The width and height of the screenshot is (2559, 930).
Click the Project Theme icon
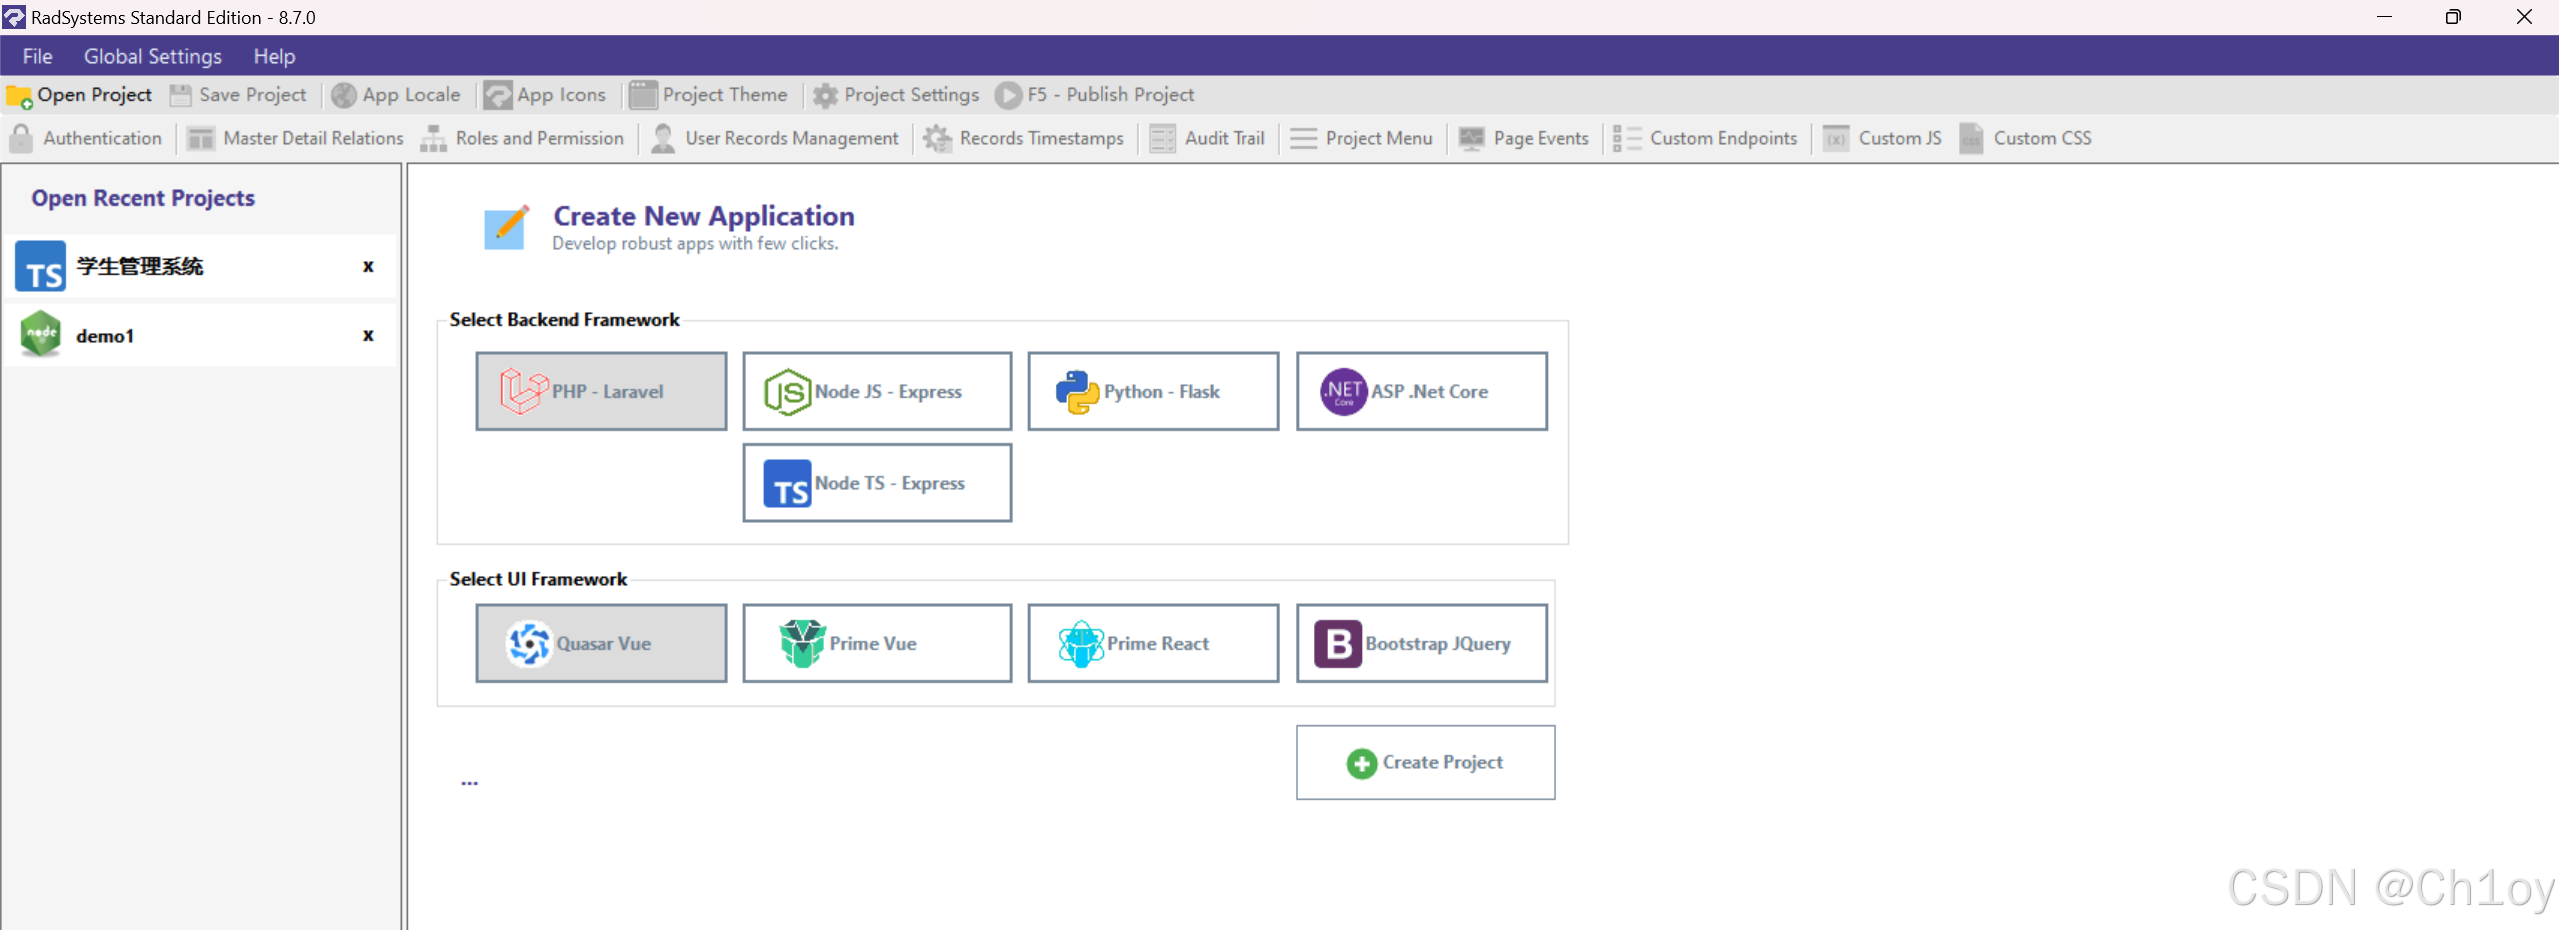tap(643, 95)
